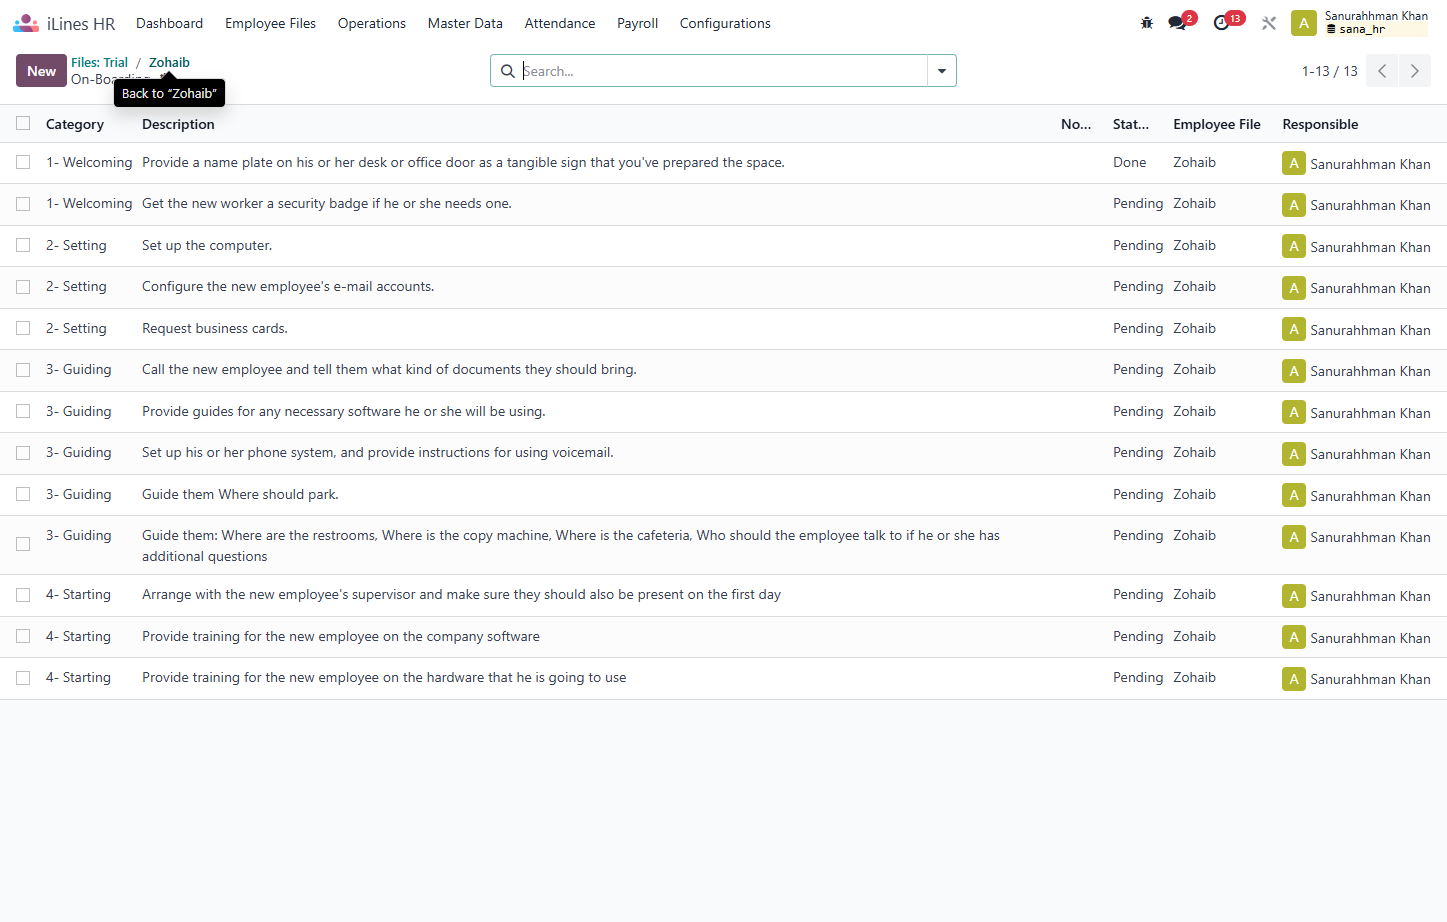The height and width of the screenshot is (922, 1447).
Task: Open the Employee Files menu
Action: click(270, 23)
